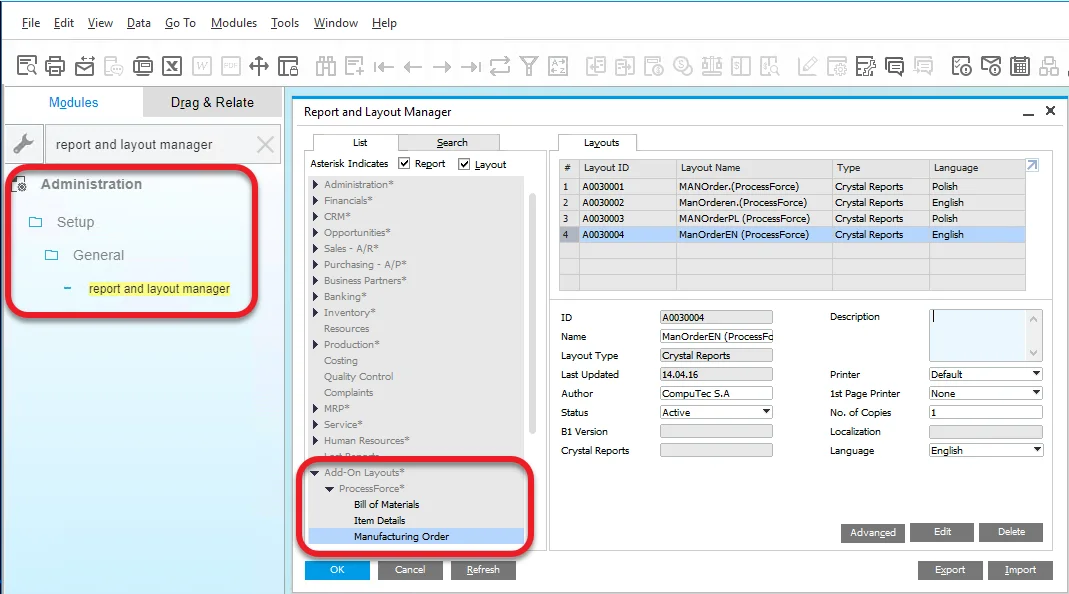Click the Lock Screen toolbar icon
Screen dimensions: 1069x594
coord(288,66)
